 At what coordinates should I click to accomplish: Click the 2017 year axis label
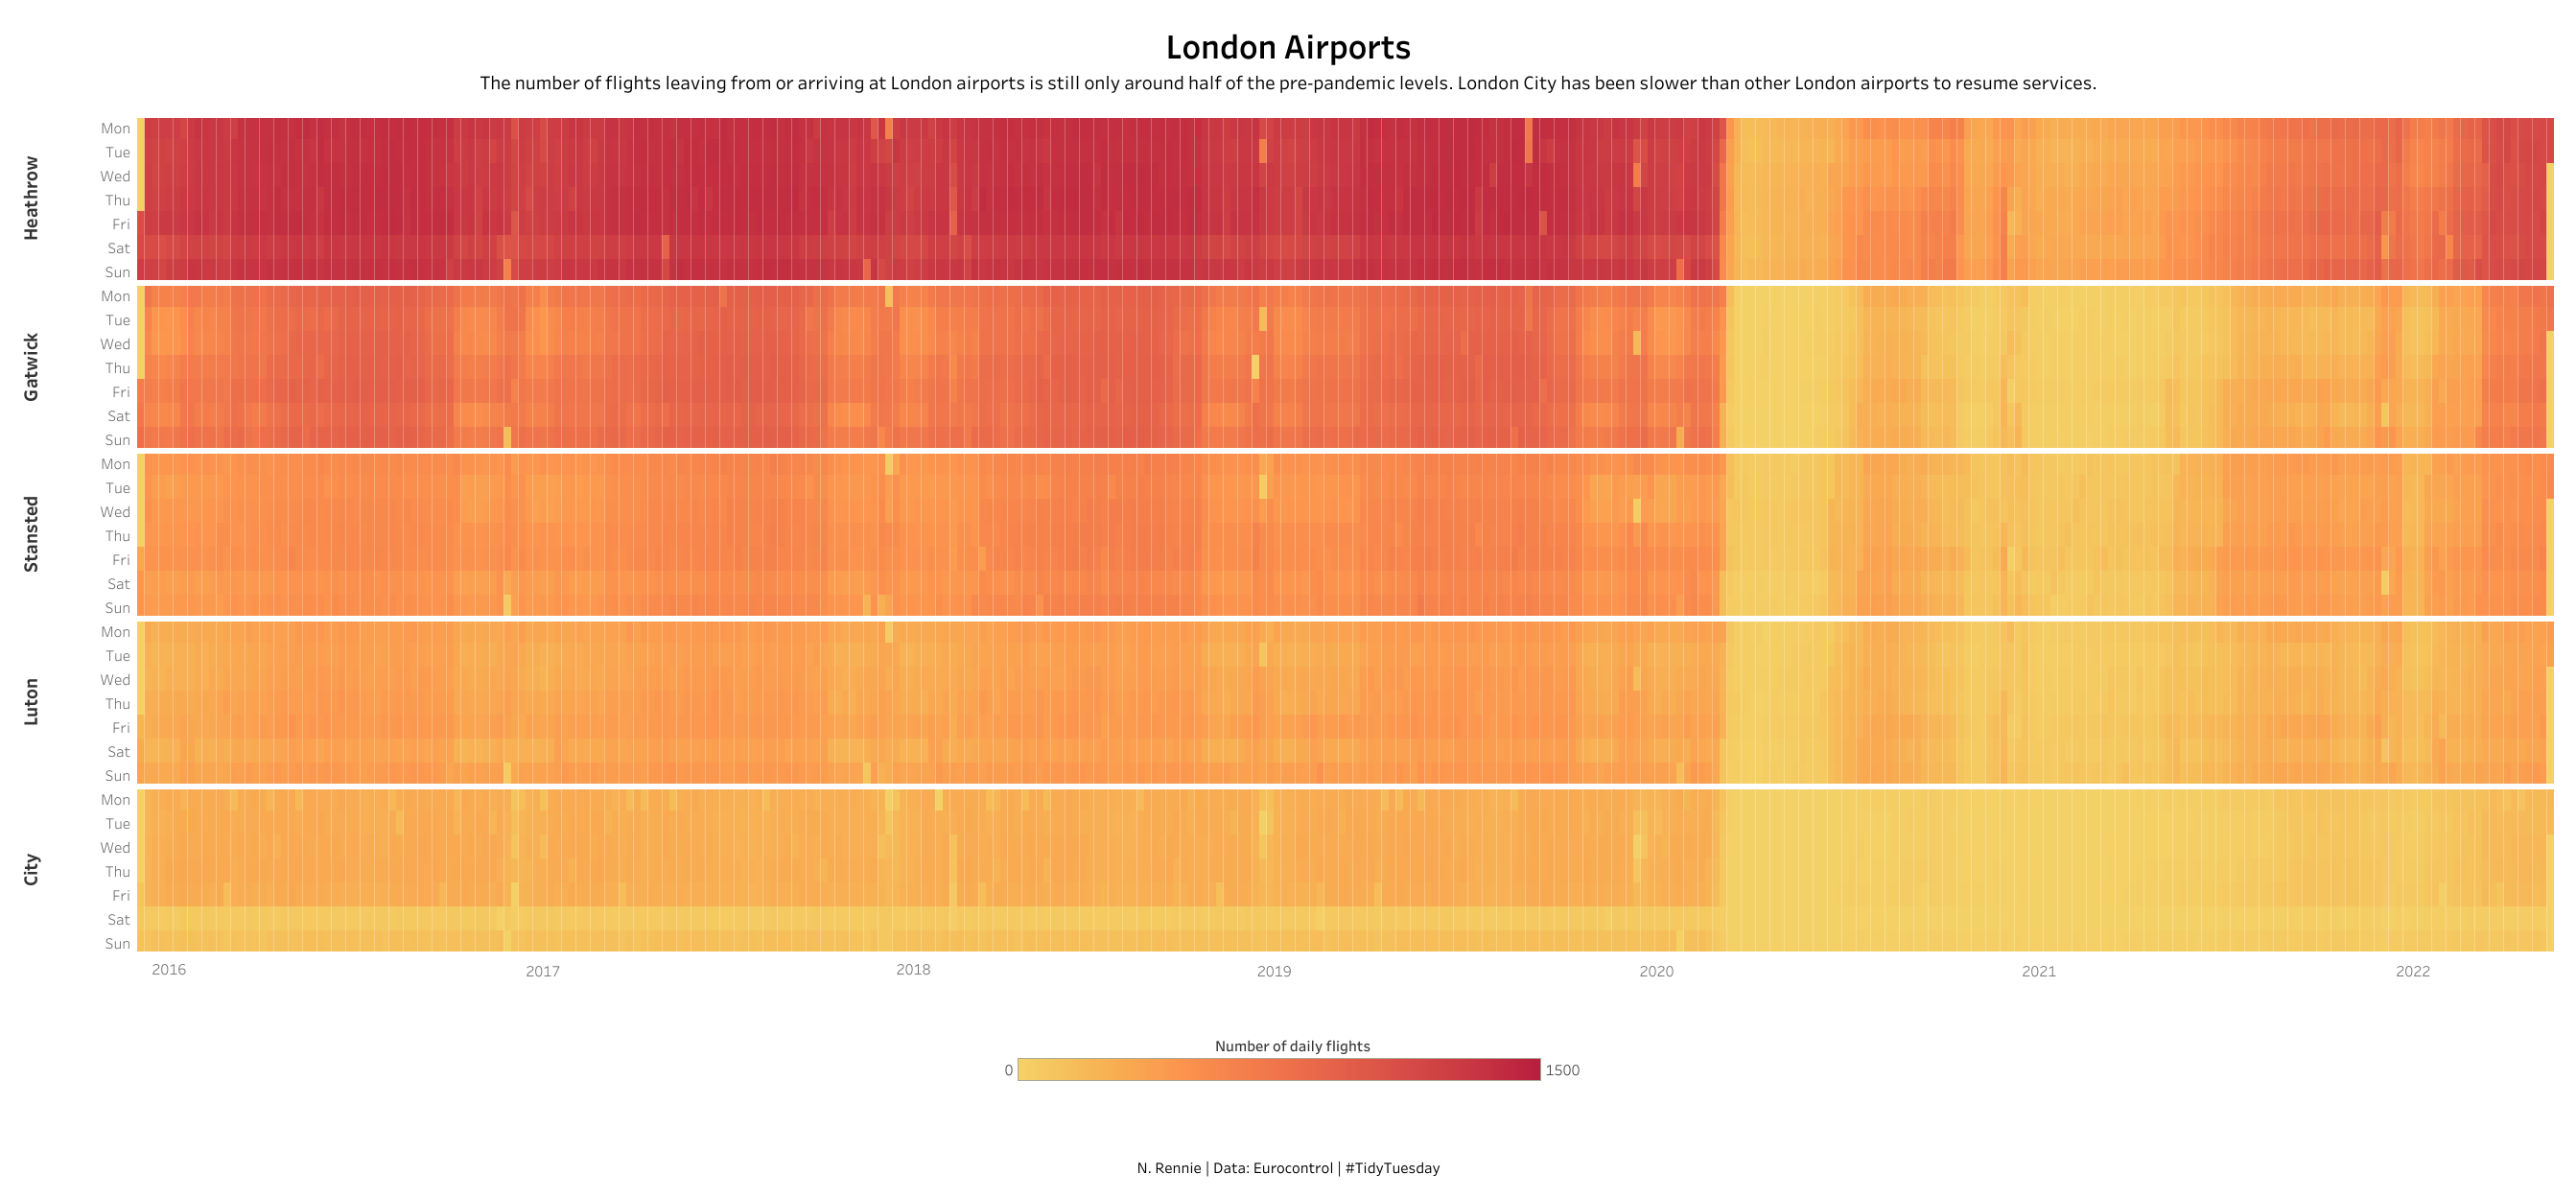[x=543, y=971]
